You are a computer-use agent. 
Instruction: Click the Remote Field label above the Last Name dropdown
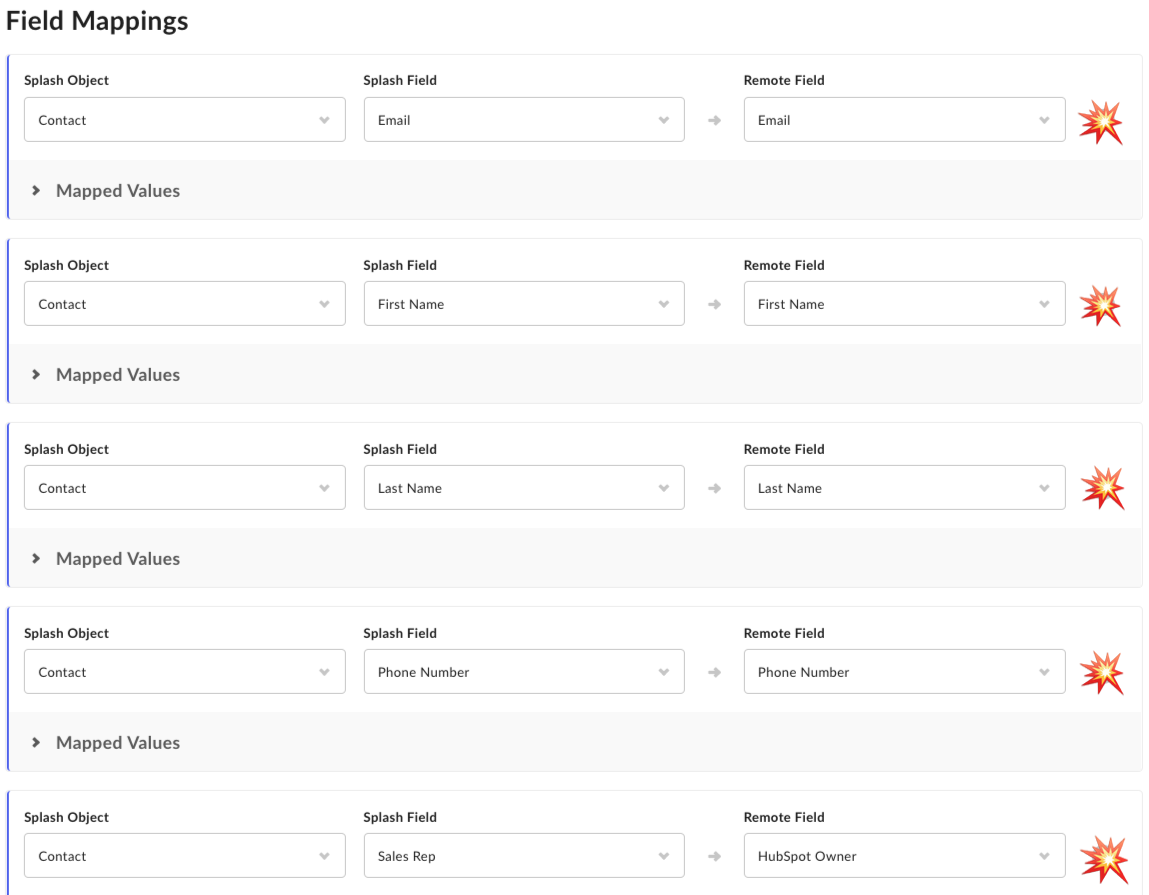(x=784, y=449)
